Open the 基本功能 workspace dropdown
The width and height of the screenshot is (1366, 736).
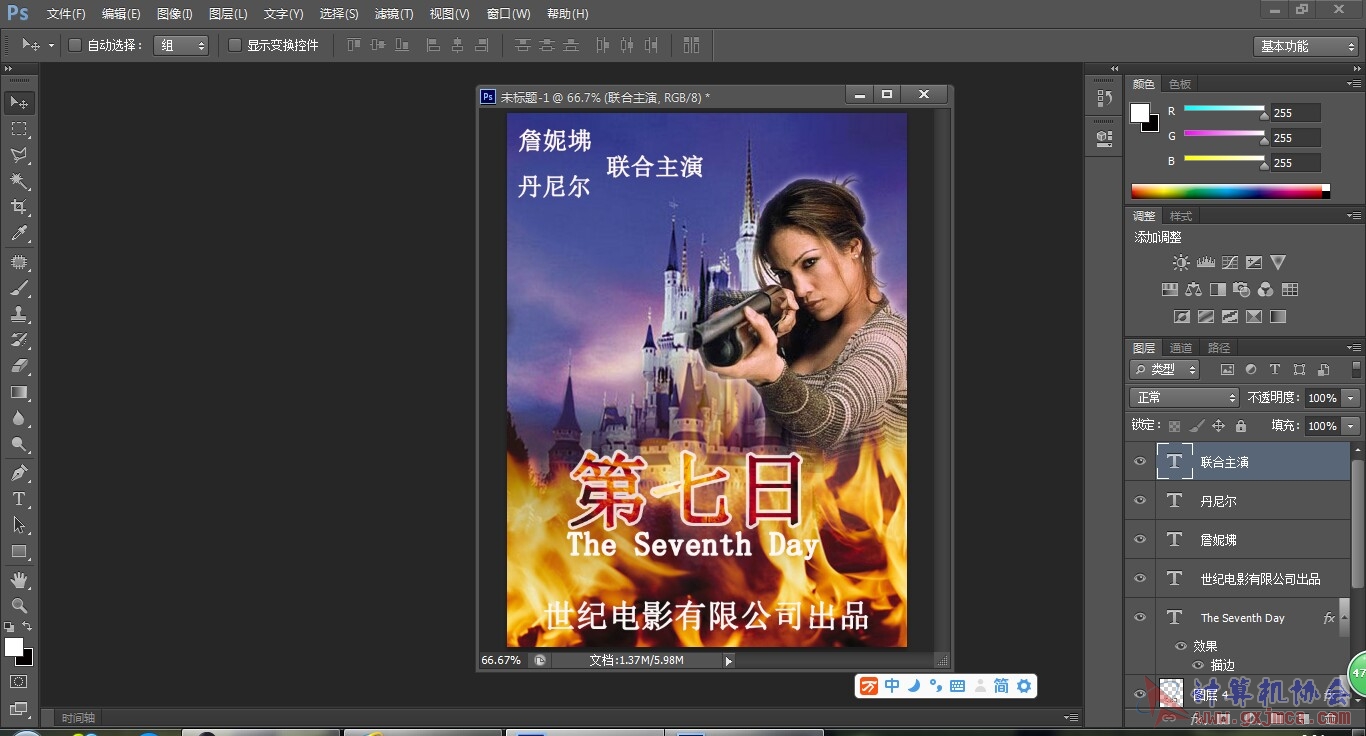[1305, 46]
